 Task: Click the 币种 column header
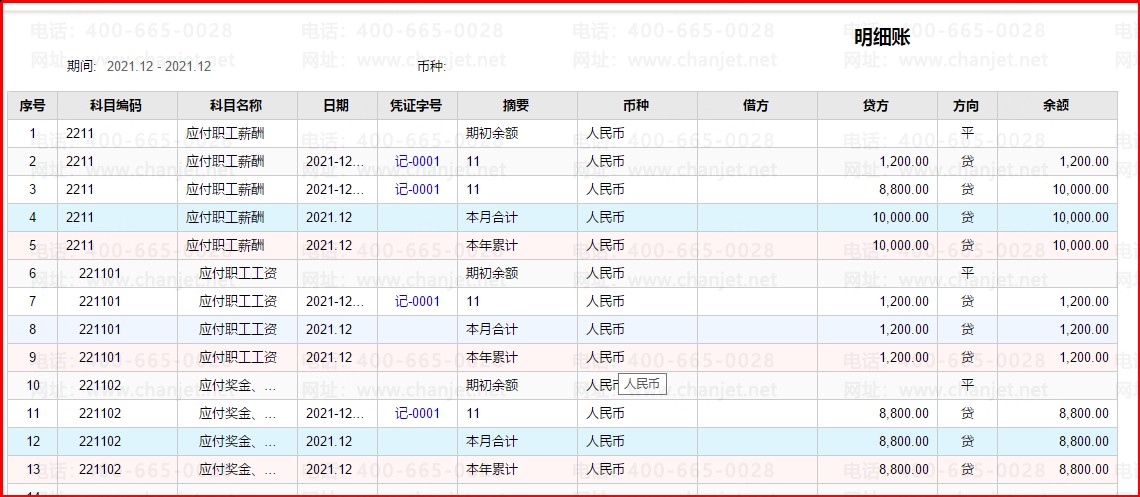coord(636,105)
